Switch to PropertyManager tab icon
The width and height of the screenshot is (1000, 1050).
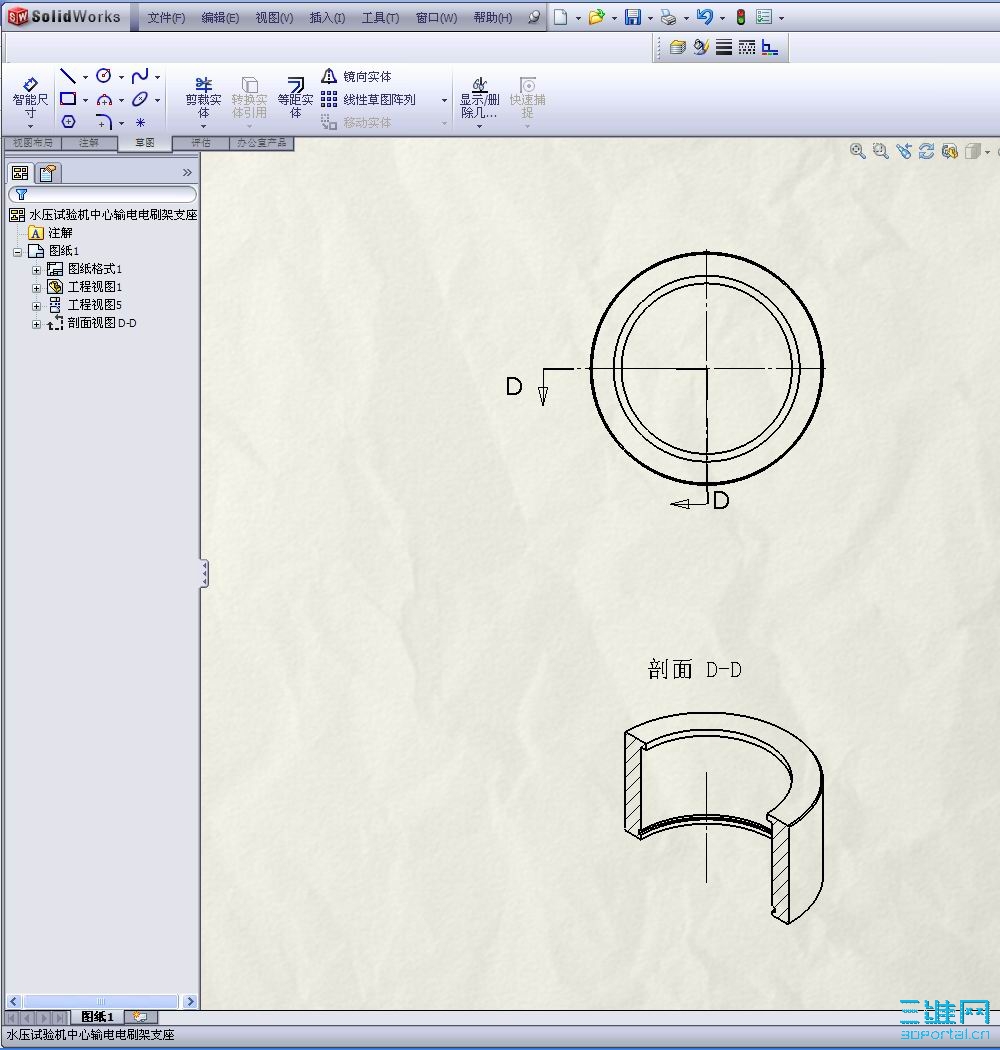[48, 173]
